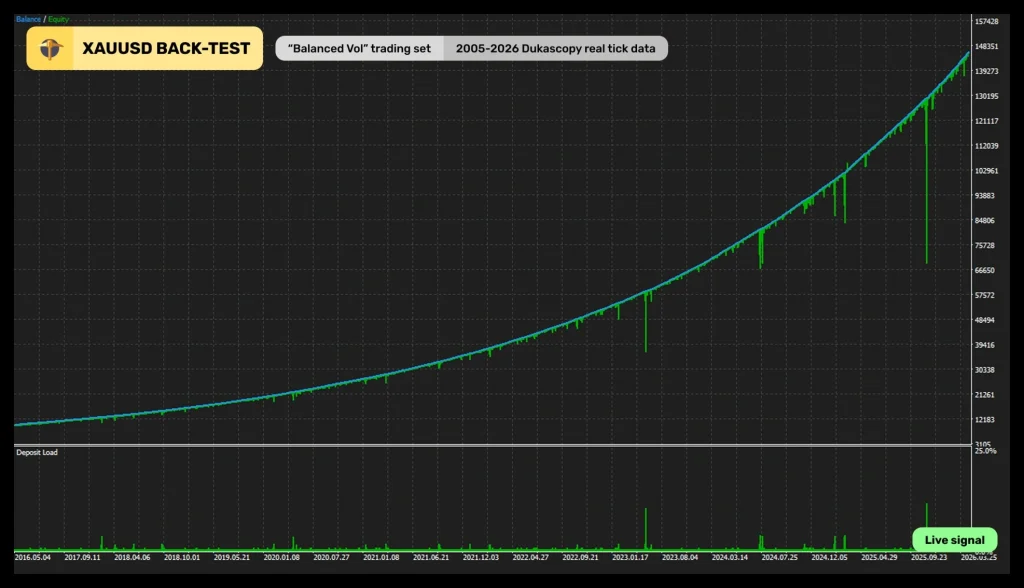Click the 121117 y-axis value
The image size is (1024, 588).
point(986,121)
